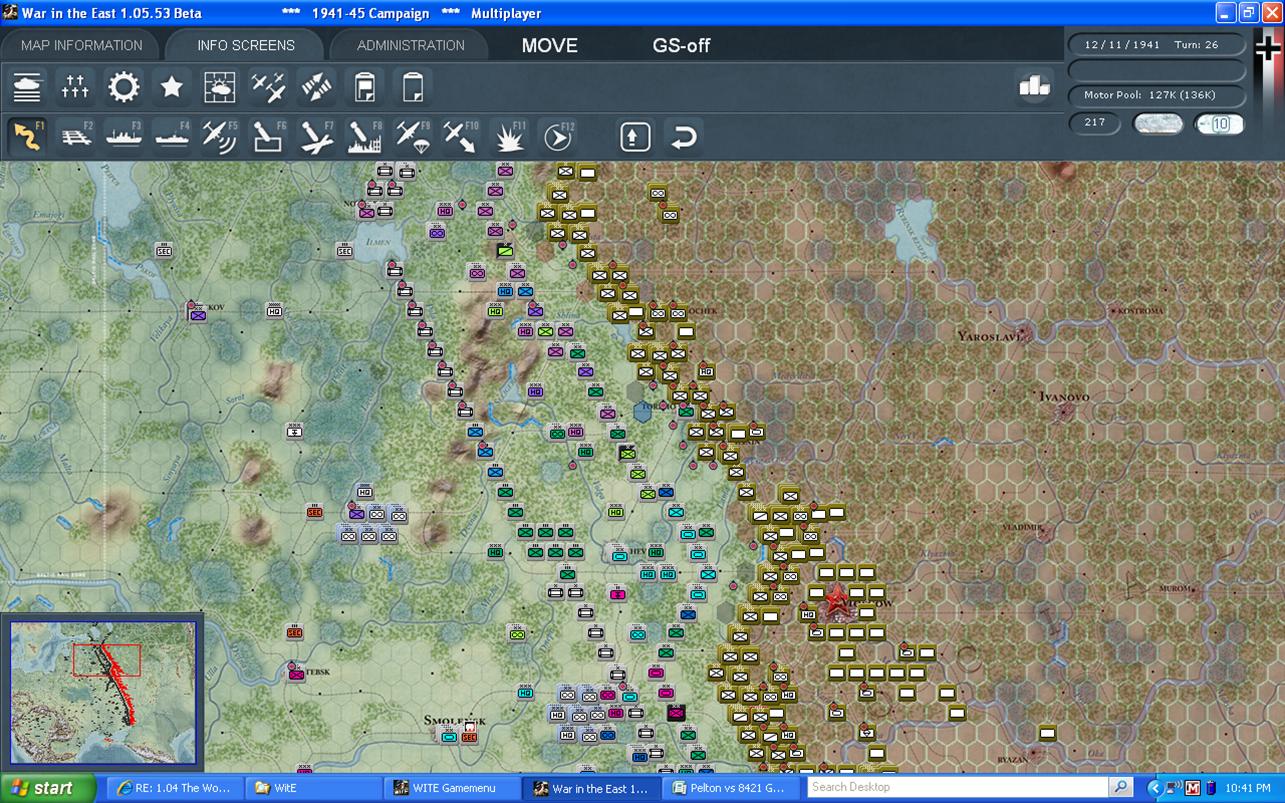1285x803 pixels.
Task: Select the F4 amphibious transport mode
Action: click(171, 136)
